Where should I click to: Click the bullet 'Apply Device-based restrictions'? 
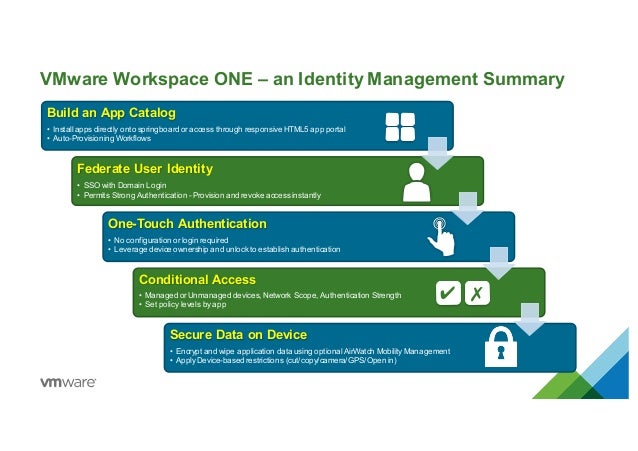coord(286,360)
